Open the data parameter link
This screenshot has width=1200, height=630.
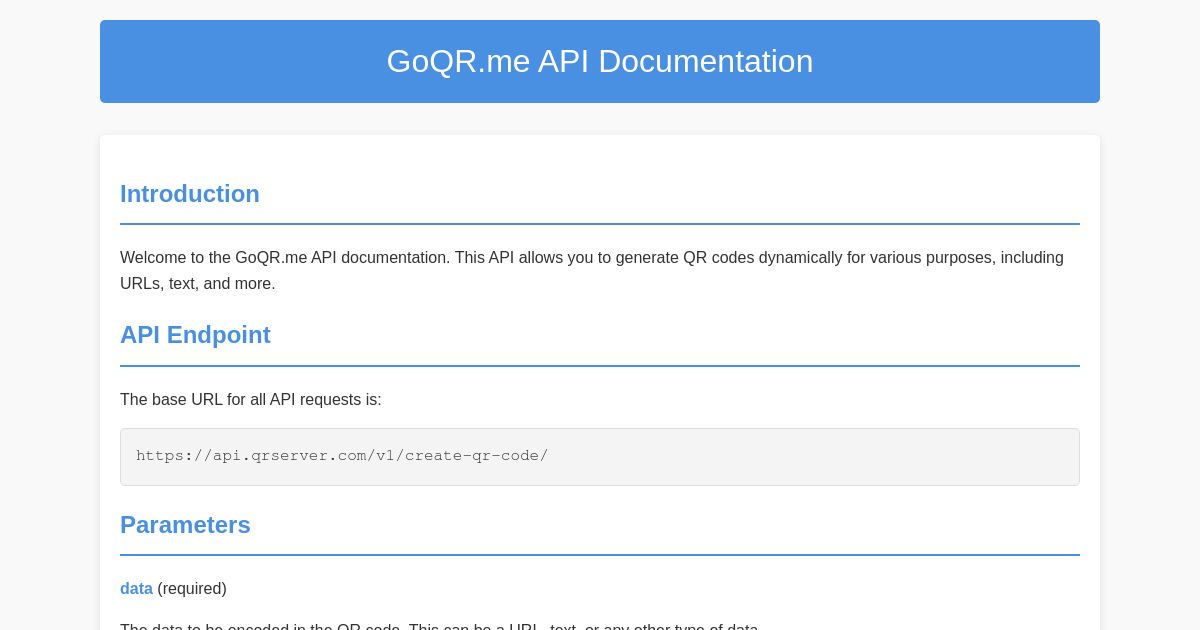(136, 589)
